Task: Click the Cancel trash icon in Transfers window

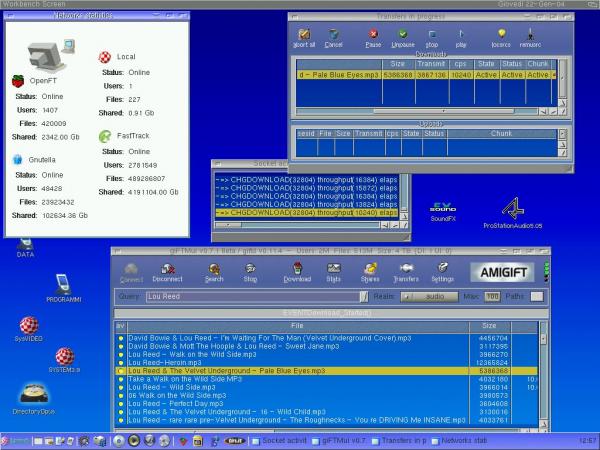Action: click(333, 38)
